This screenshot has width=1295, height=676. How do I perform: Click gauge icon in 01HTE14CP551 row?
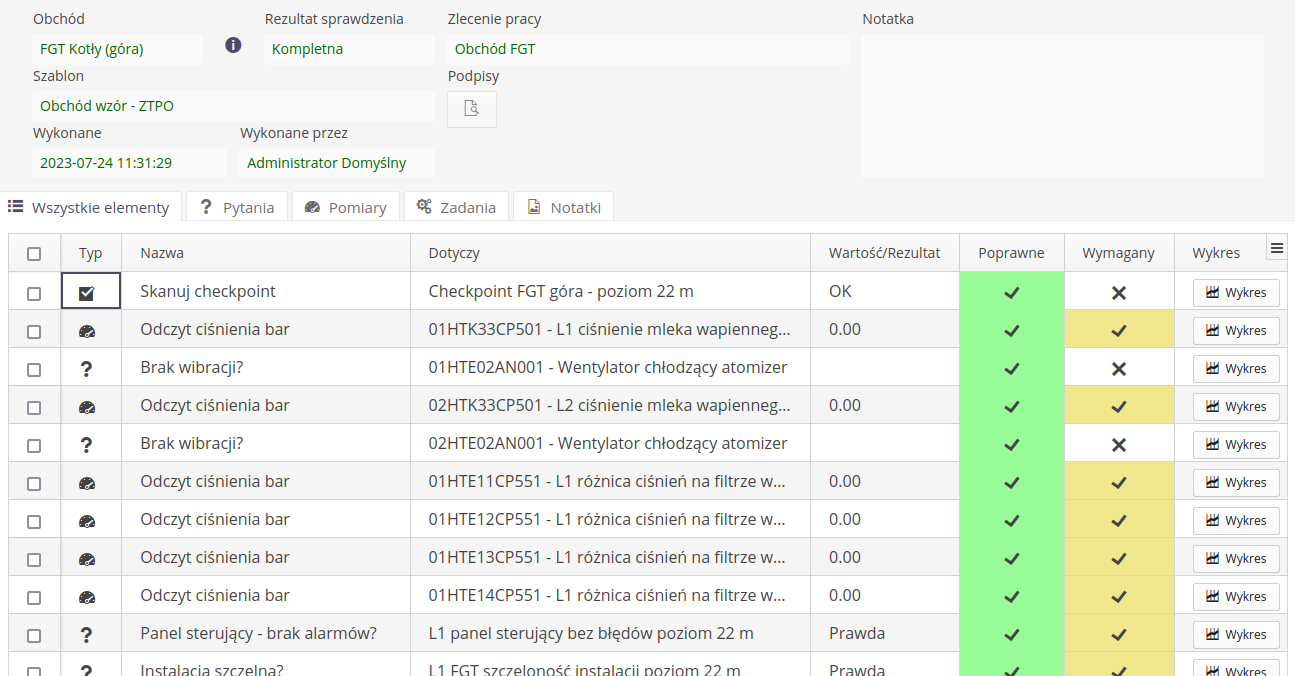coord(87,597)
